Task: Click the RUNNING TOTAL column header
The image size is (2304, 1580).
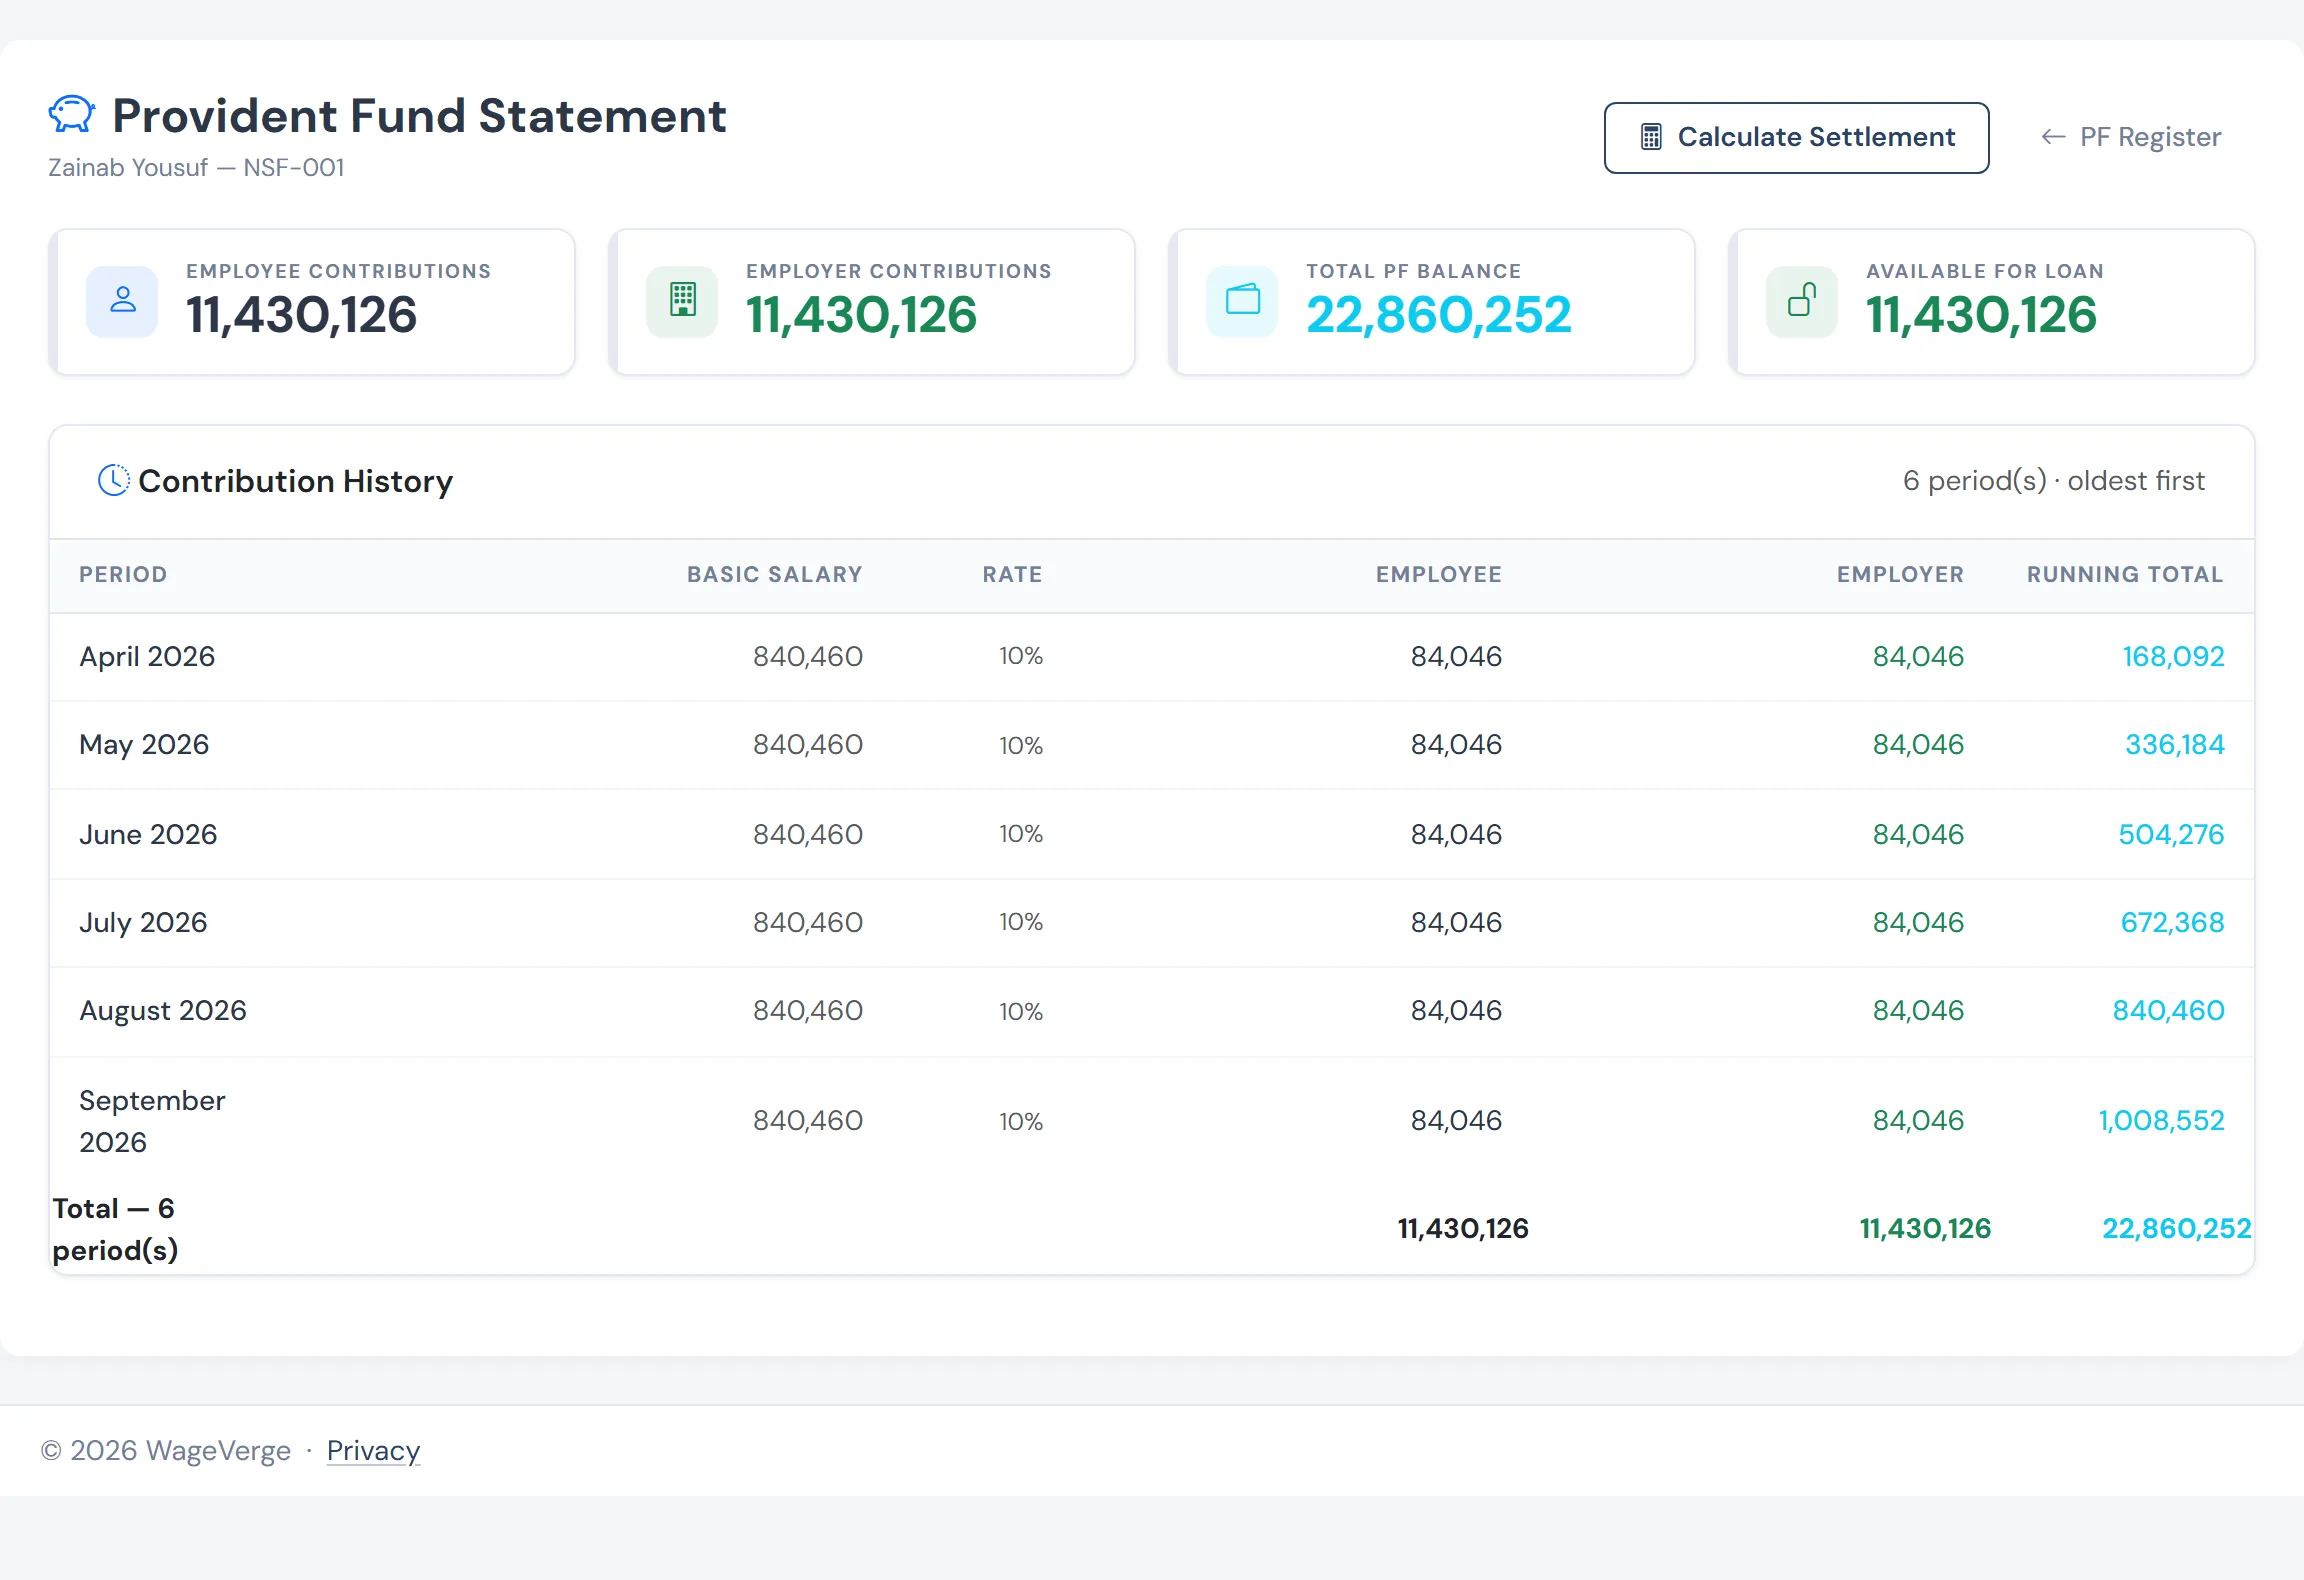Action: (2125, 574)
